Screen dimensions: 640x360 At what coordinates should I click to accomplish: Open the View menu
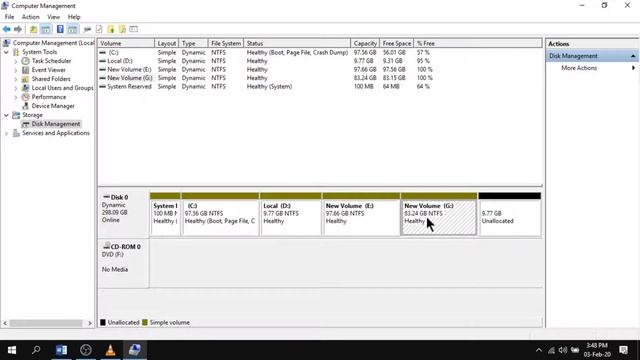click(x=53, y=17)
